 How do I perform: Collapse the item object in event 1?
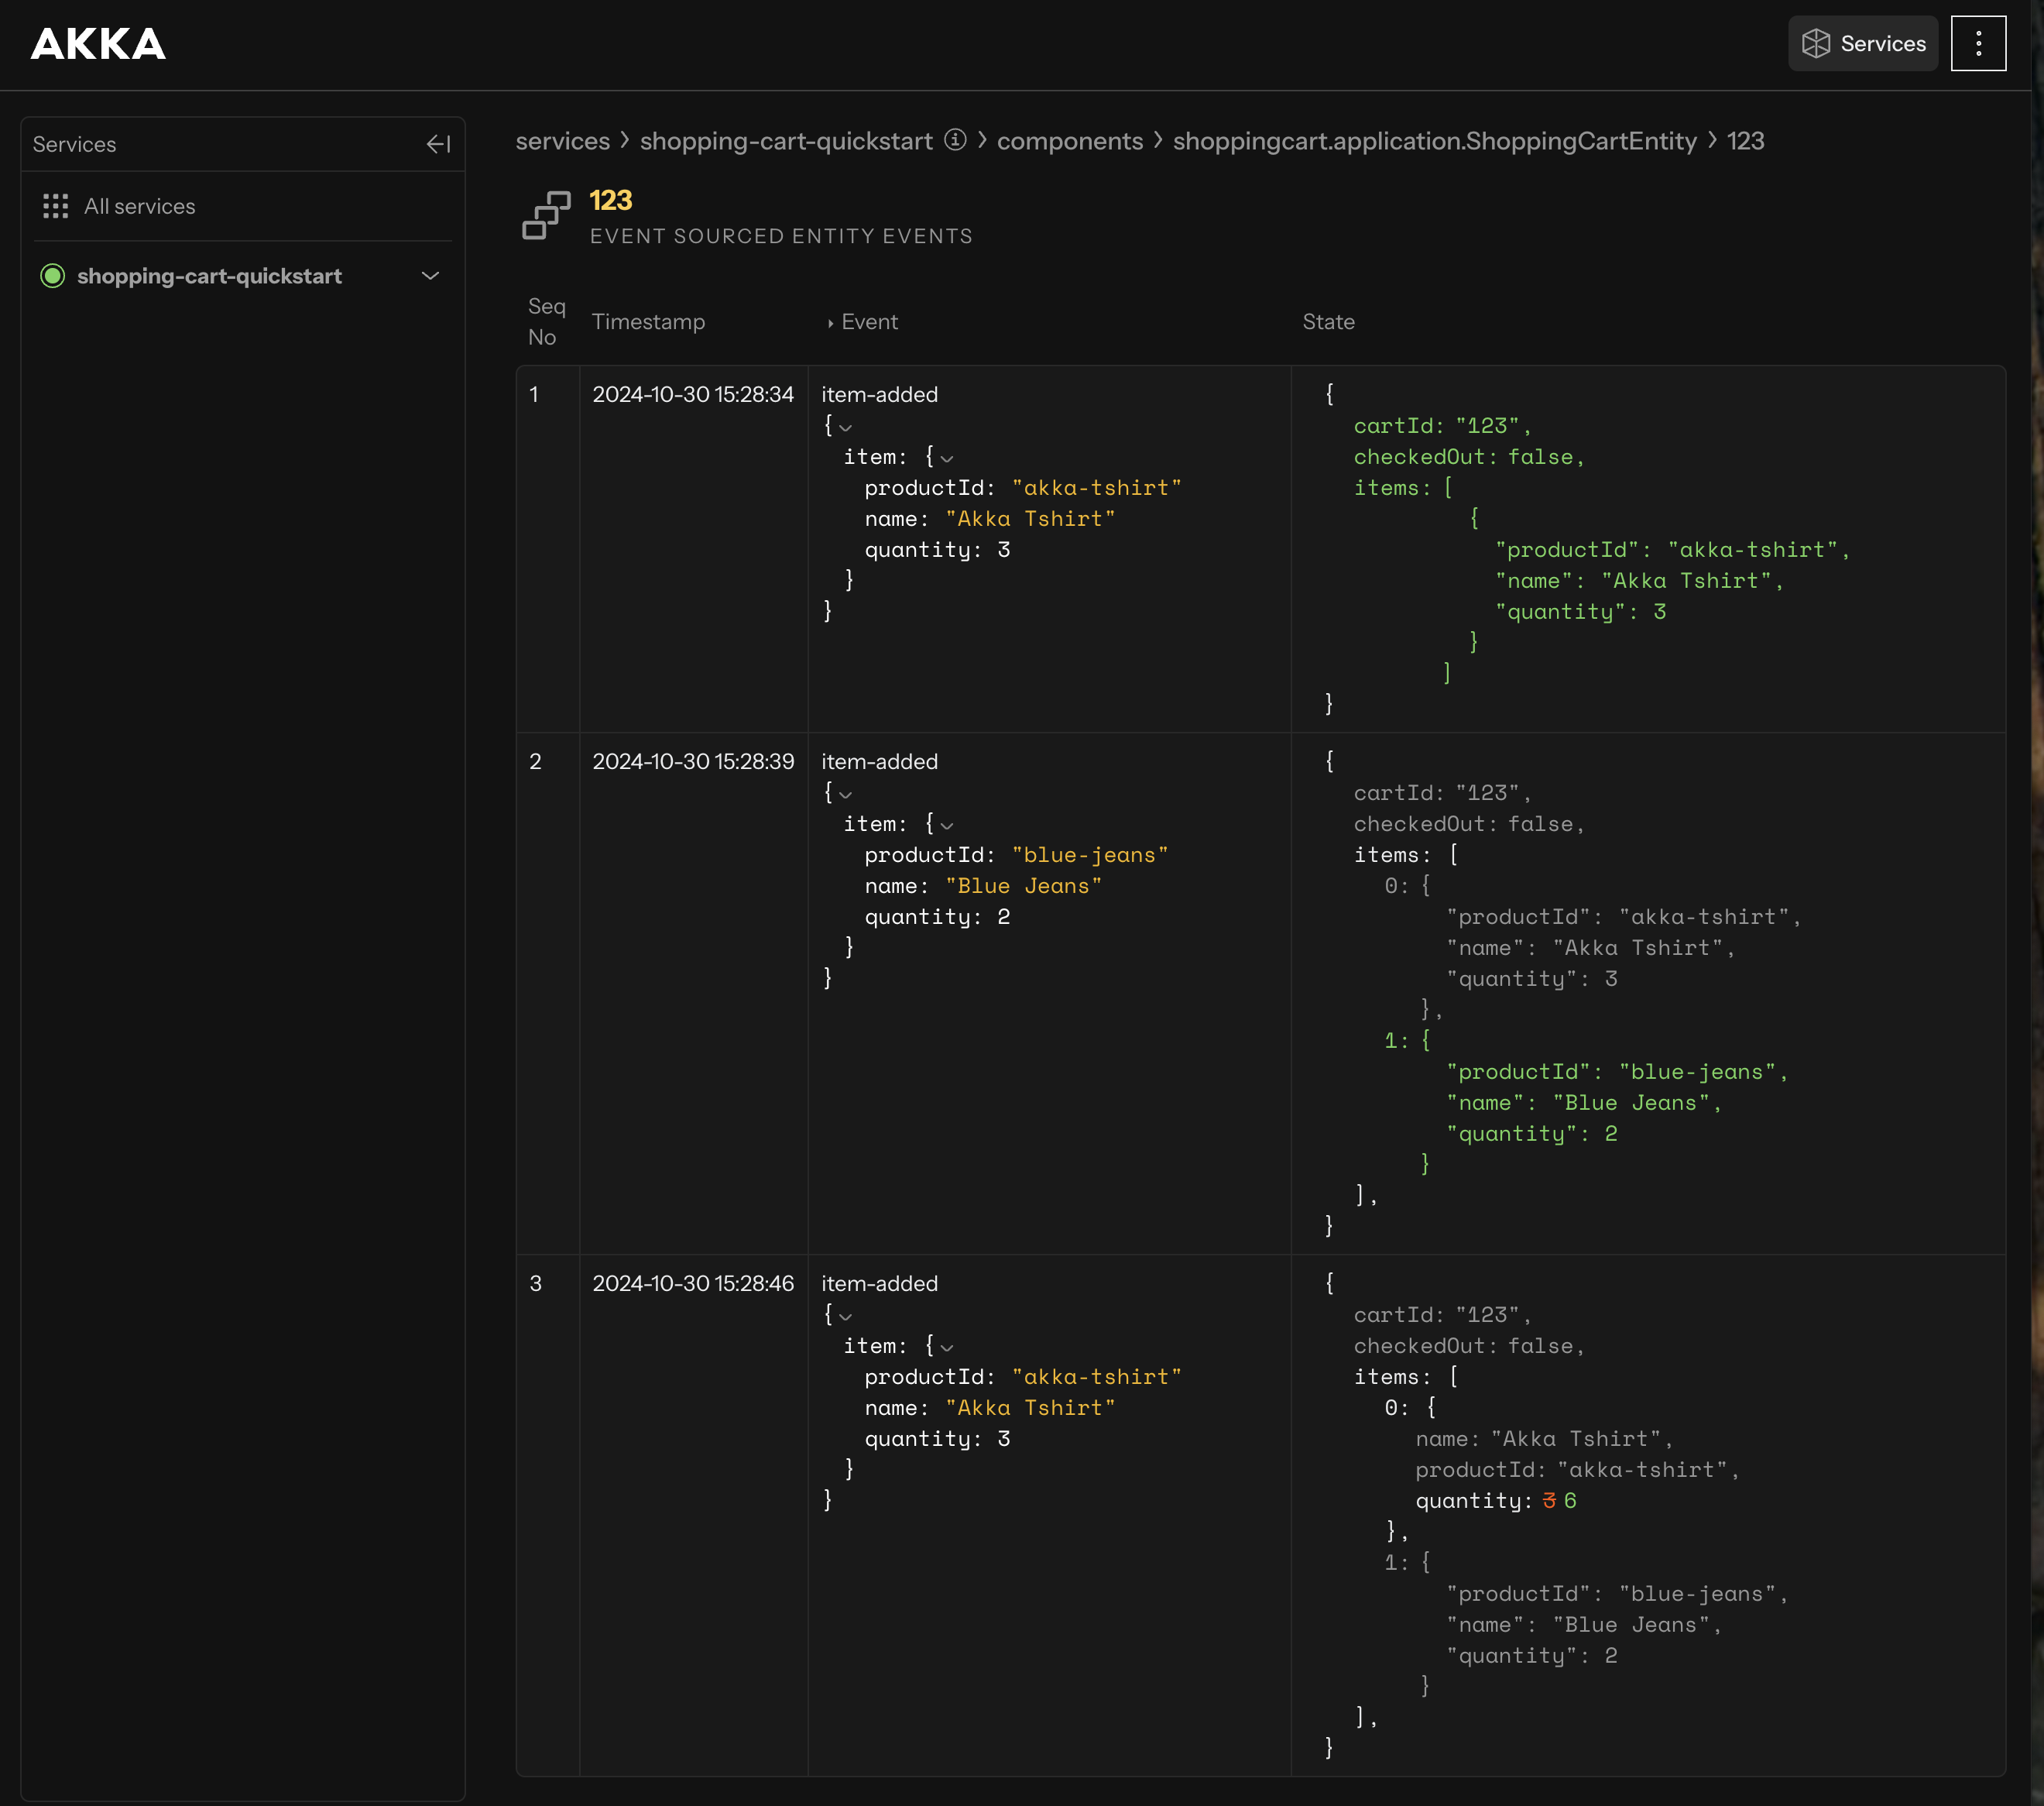tap(946, 458)
